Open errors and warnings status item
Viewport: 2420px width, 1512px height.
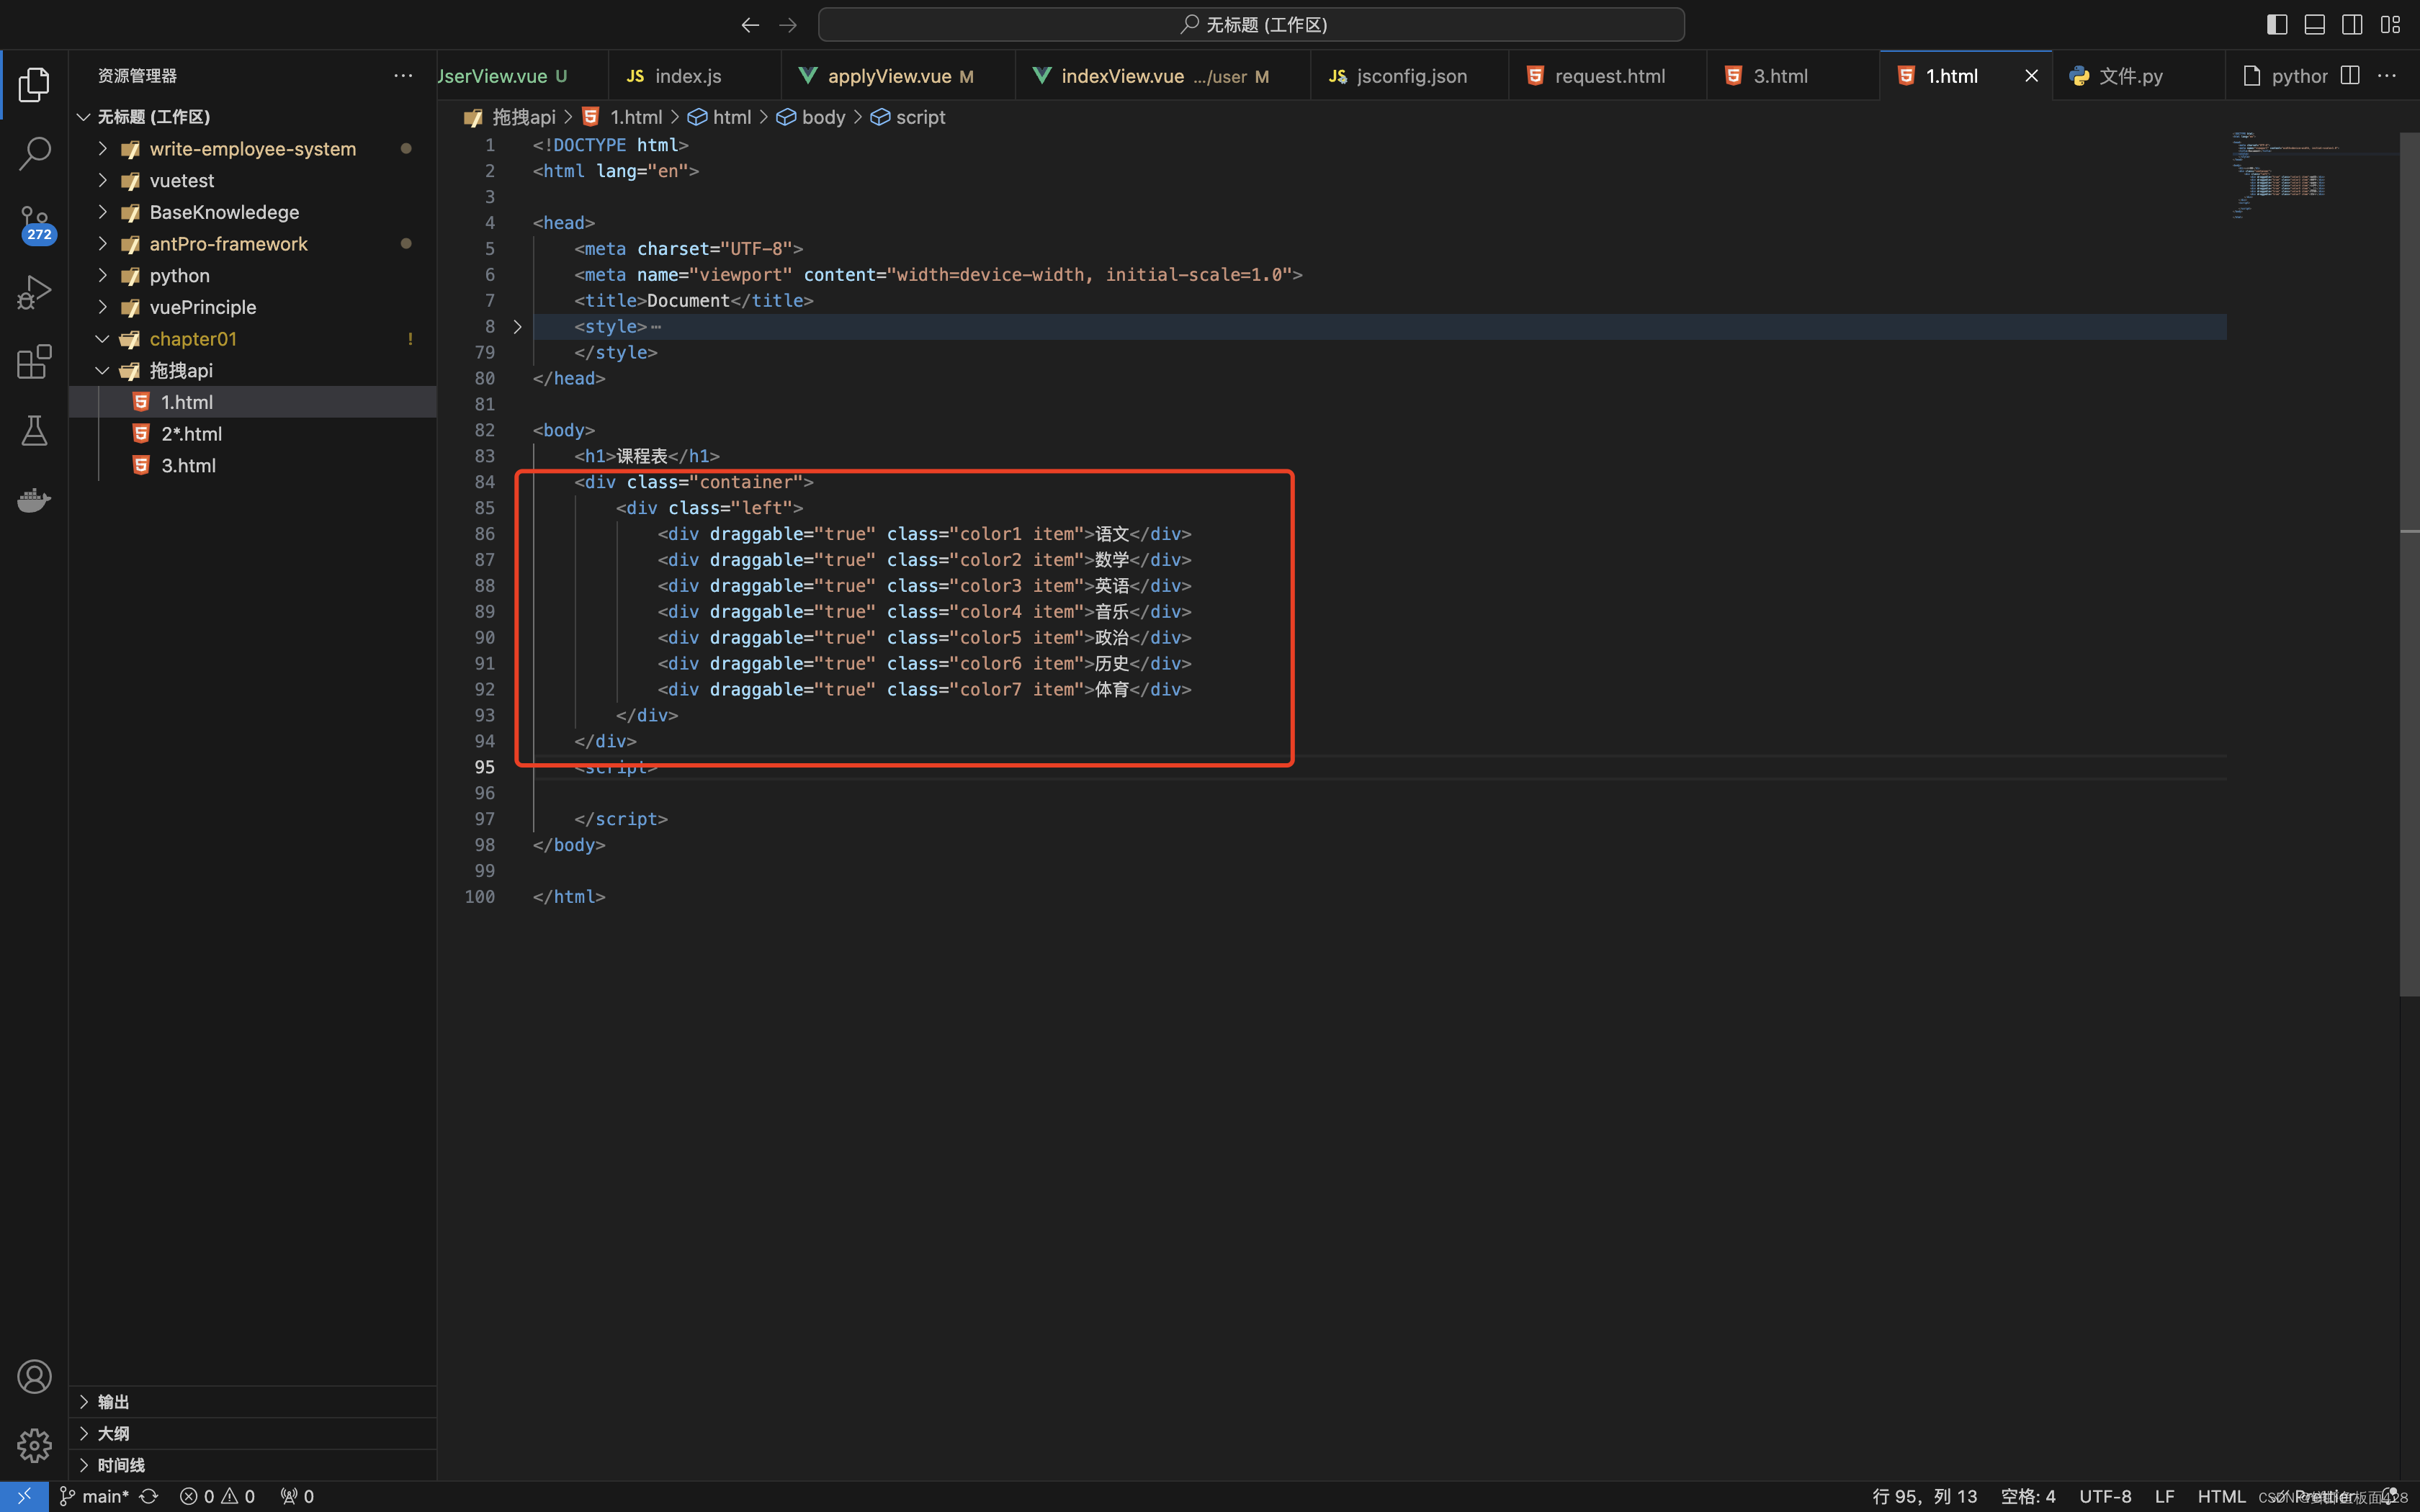coord(217,1496)
